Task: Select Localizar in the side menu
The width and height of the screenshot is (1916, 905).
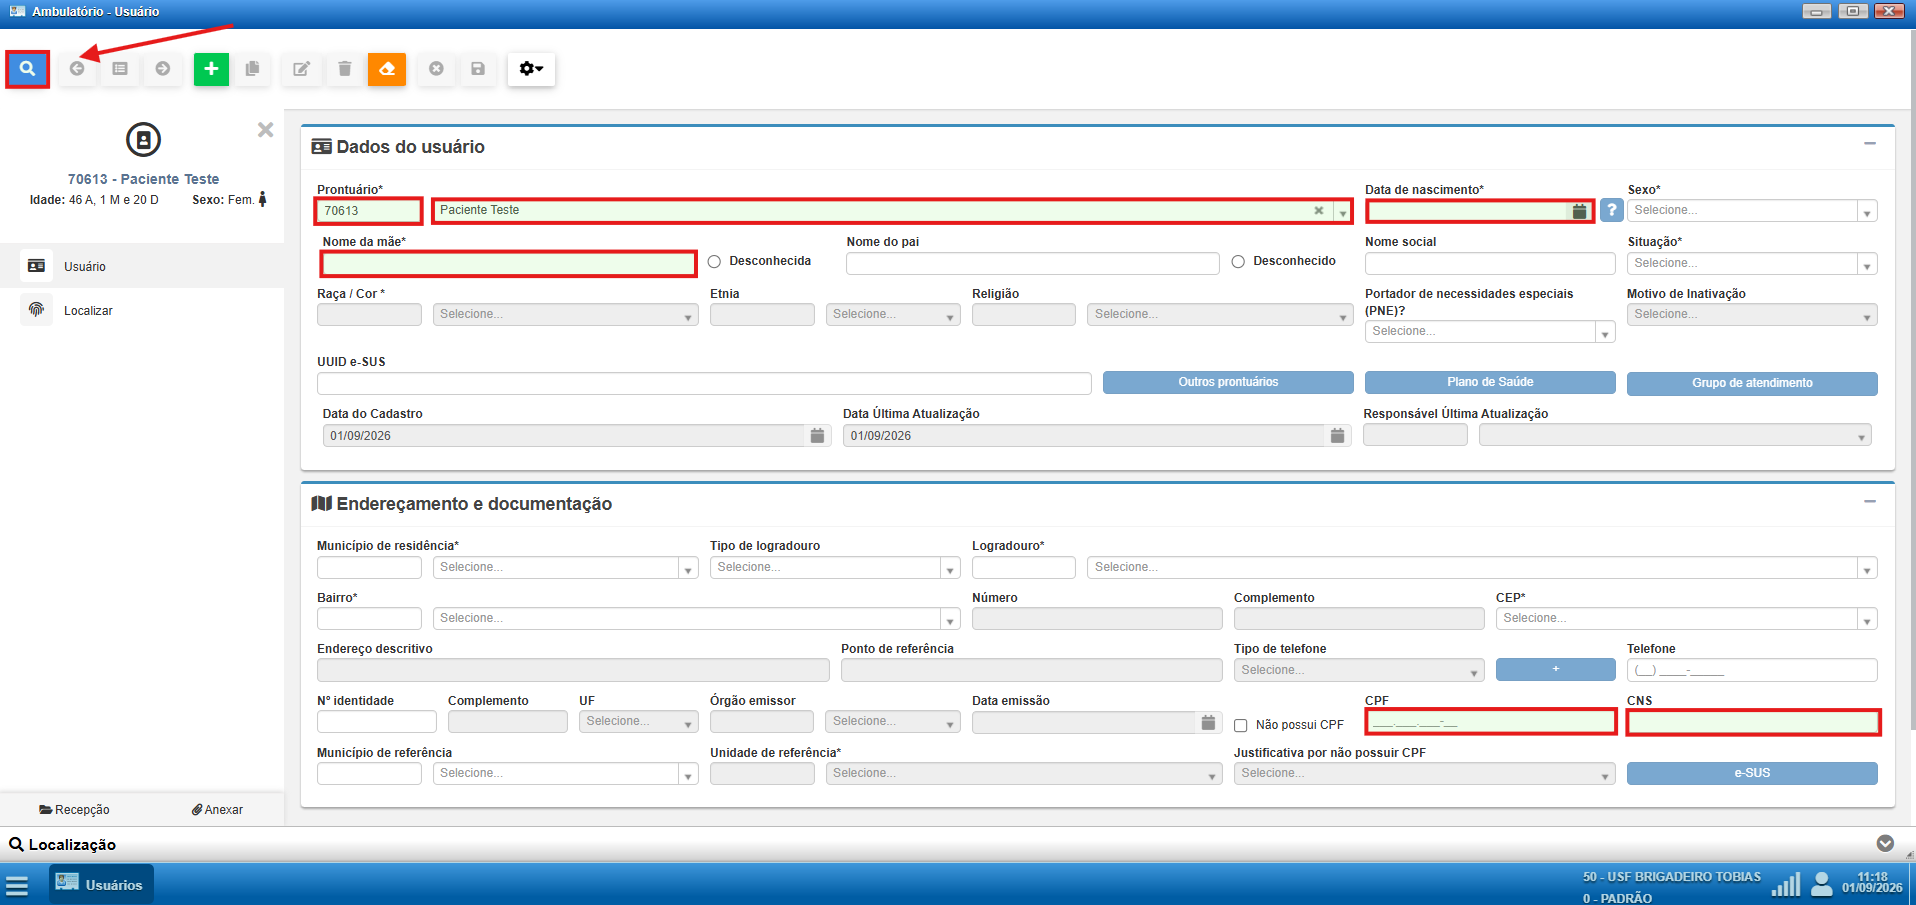Action: pyautogui.click(x=142, y=311)
